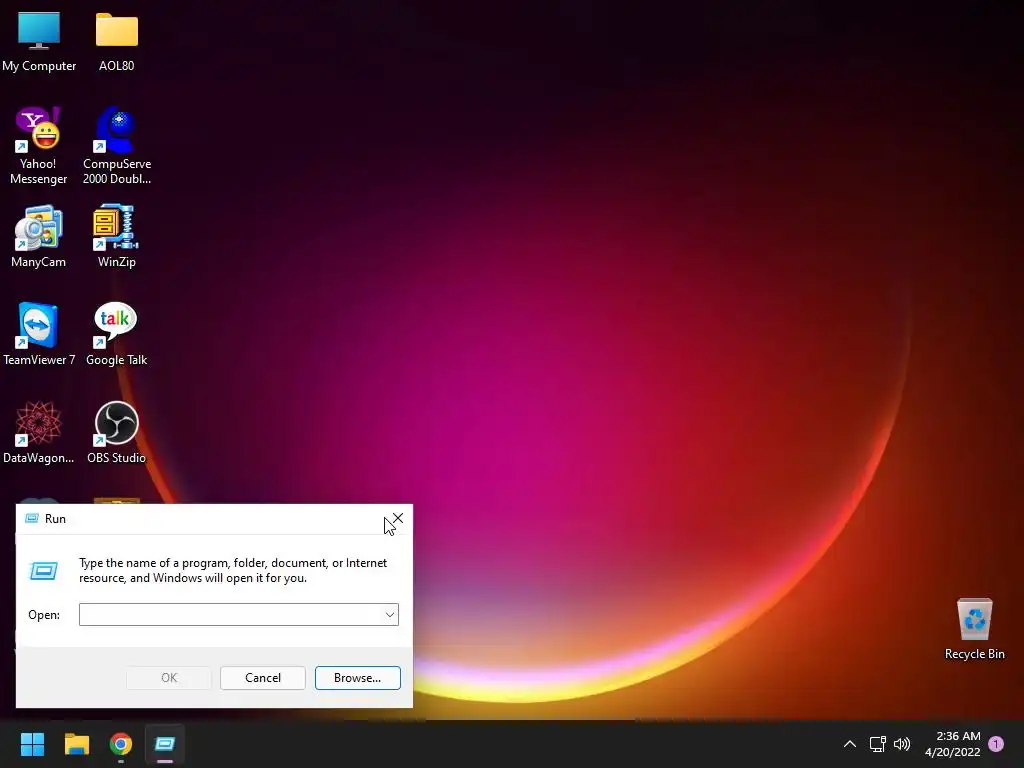Select the ManyCam desktop shortcut
Image resolution: width=1024 pixels, height=768 pixels.
pyautogui.click(x=39, y=236)
